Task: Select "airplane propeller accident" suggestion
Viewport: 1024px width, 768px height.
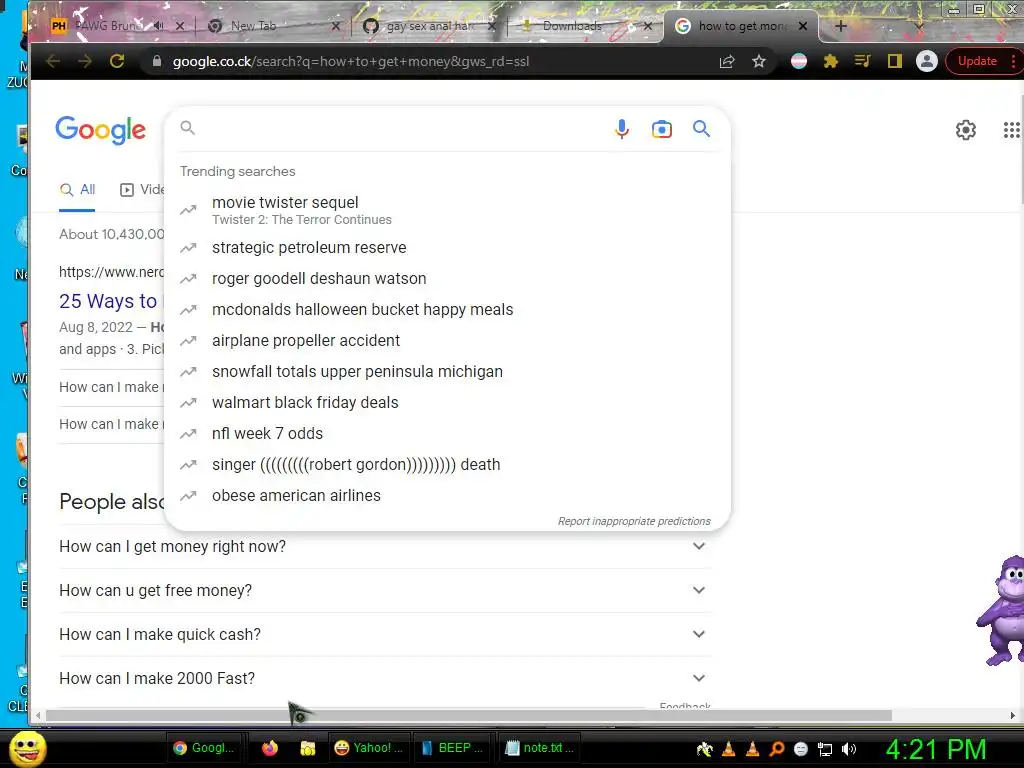Action: (447, 340)
